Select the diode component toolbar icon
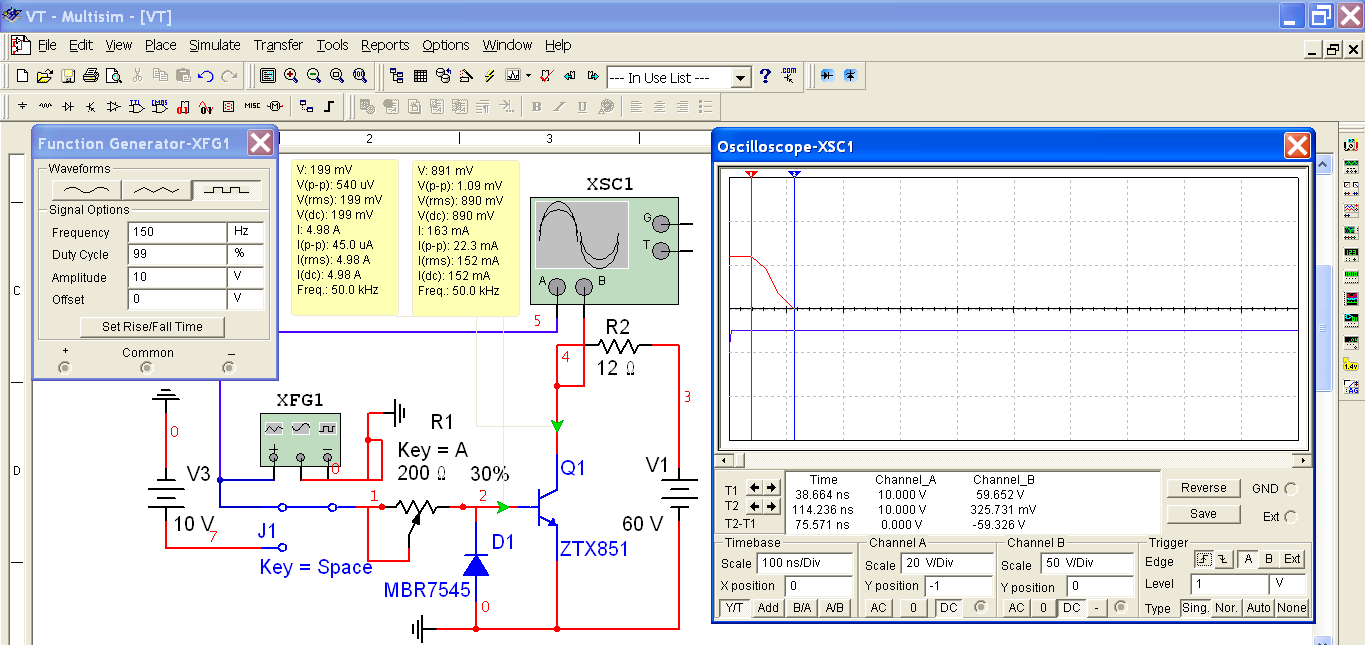The height and width of the screenshot is (645, 1365). click(67, 106)
